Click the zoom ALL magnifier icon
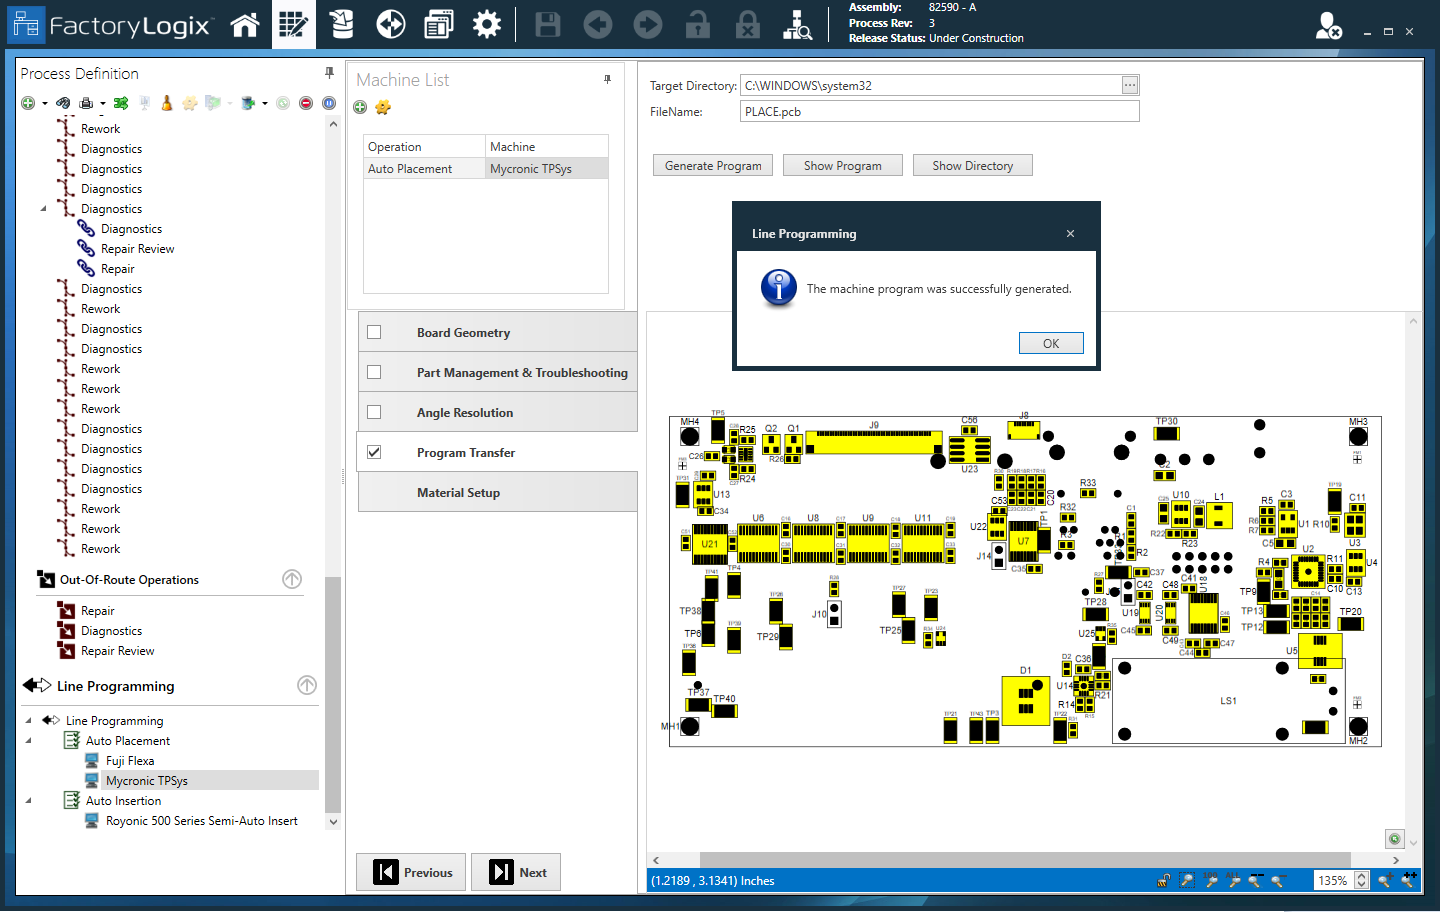Image resolution: width=1440 pixels, height=912 pixels. click(x=1233, y=880)
